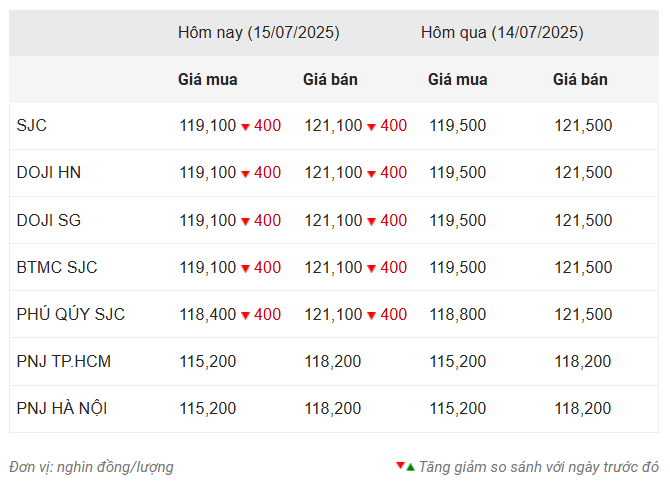The image size is (670, 492).
Task: Click the red down arrow in DOJI SG buy price
Action: [245, 222]
